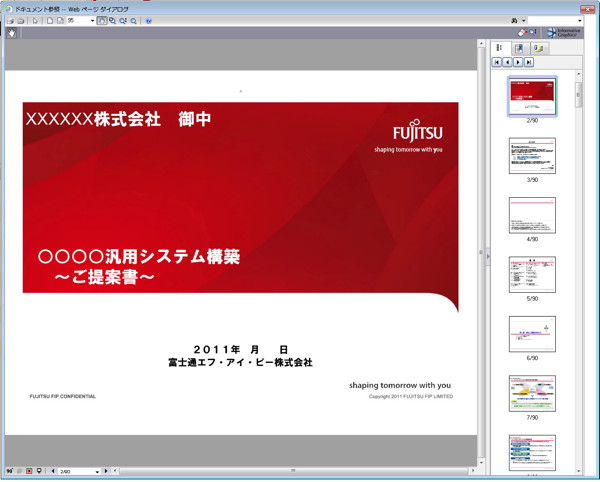Select thumbnail for page 5/90
The height and width of the screenshot is (482, 600).
(532, 275)
